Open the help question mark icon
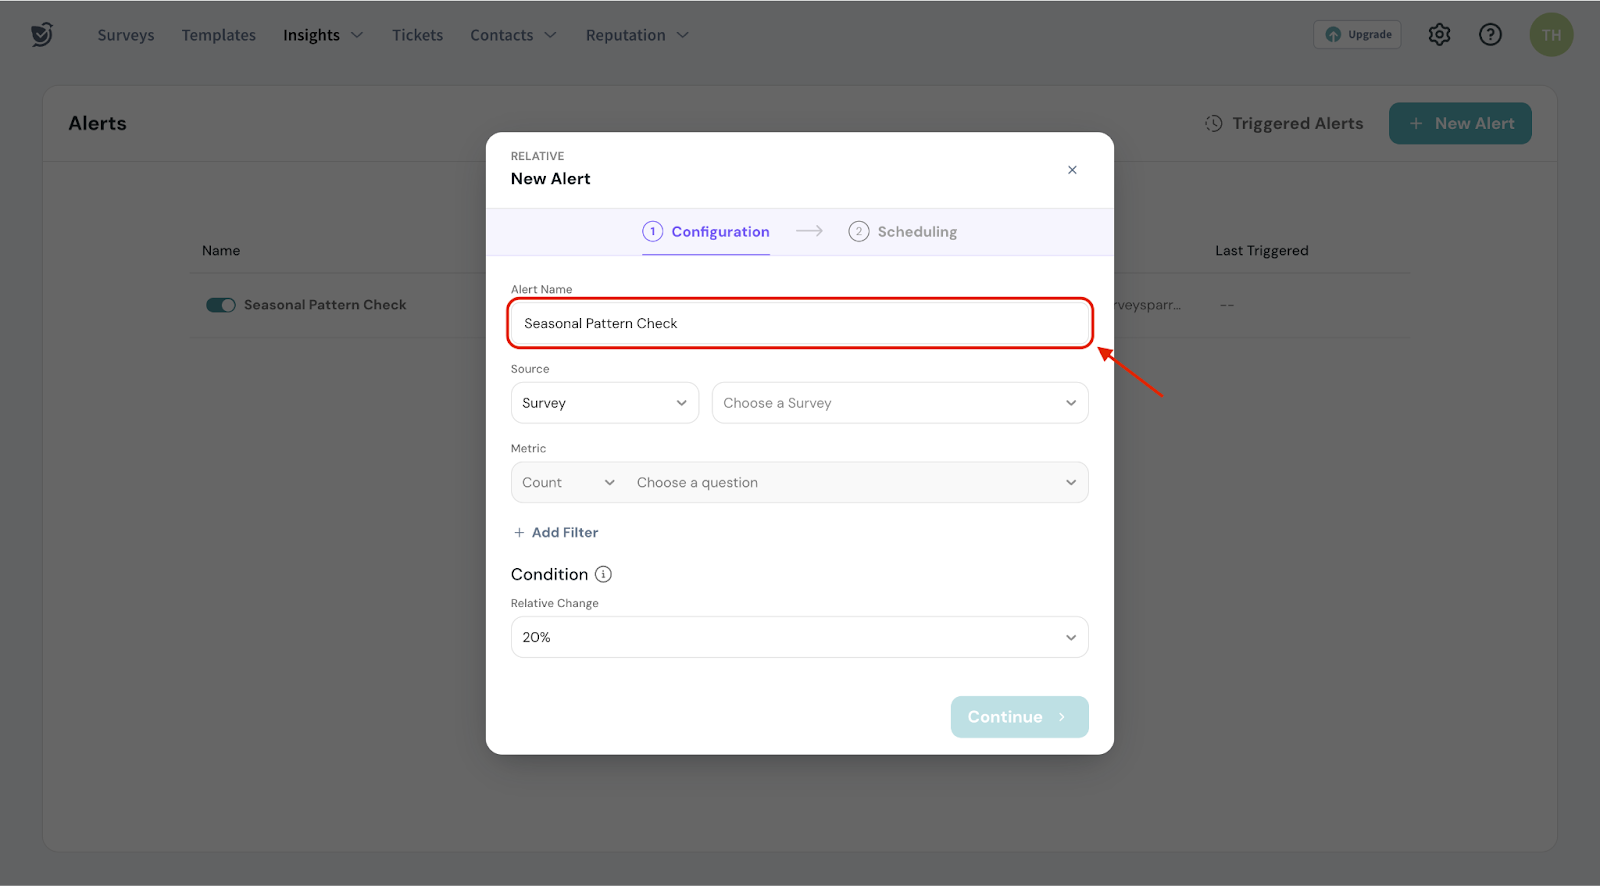1600x886 pixels. click(1490, 35)
